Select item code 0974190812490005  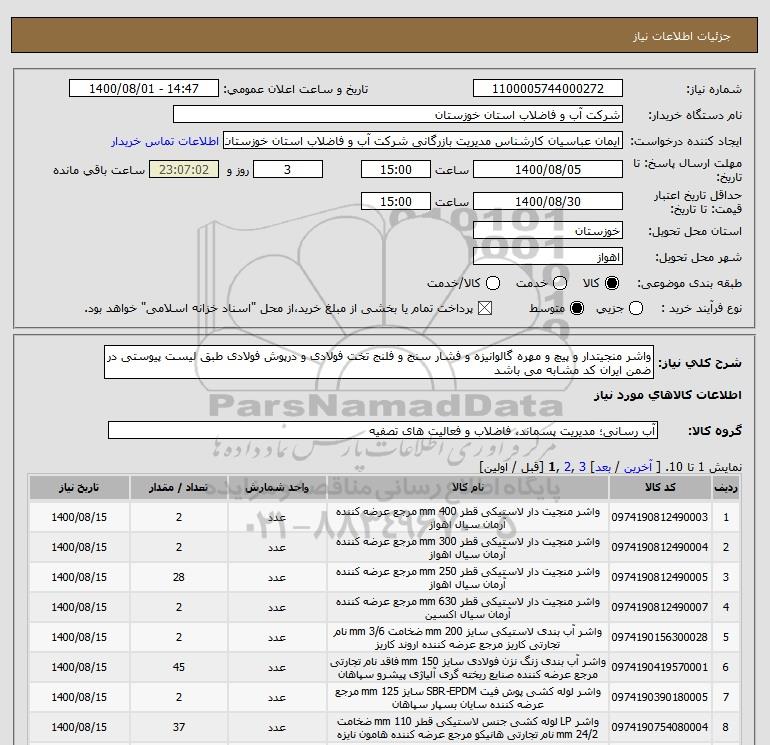coord(660,577)
